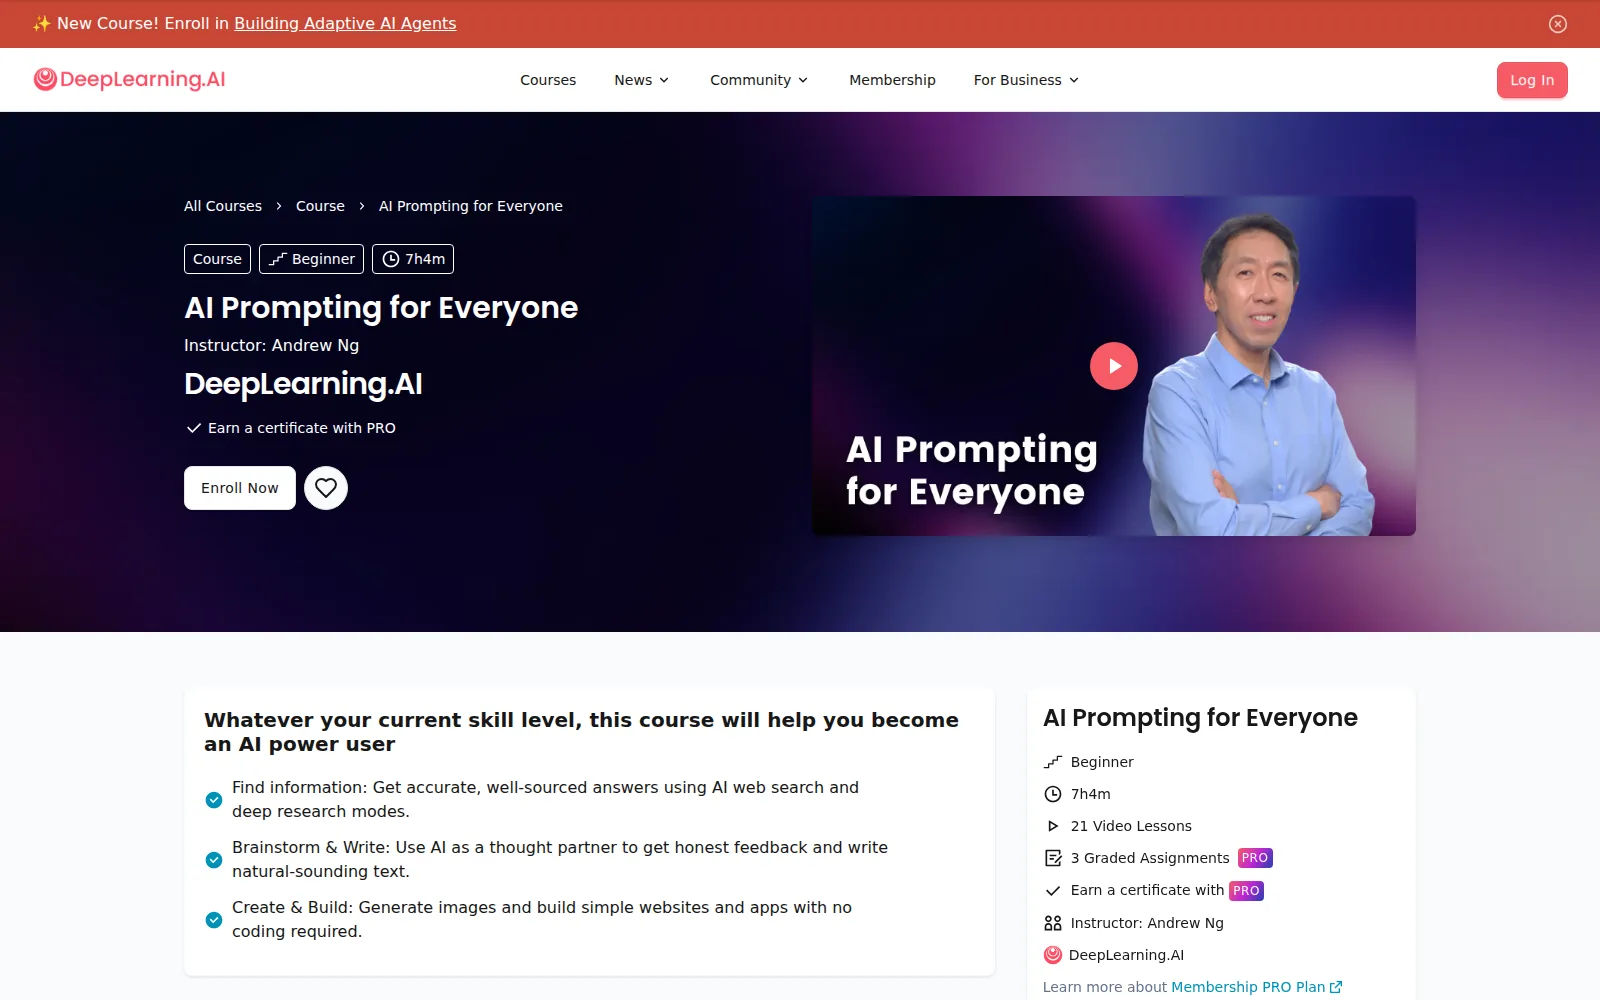The image size is (1600, 1000).
Task: Open the Membership PRO Plan link
Action: tap(1256, 987)
